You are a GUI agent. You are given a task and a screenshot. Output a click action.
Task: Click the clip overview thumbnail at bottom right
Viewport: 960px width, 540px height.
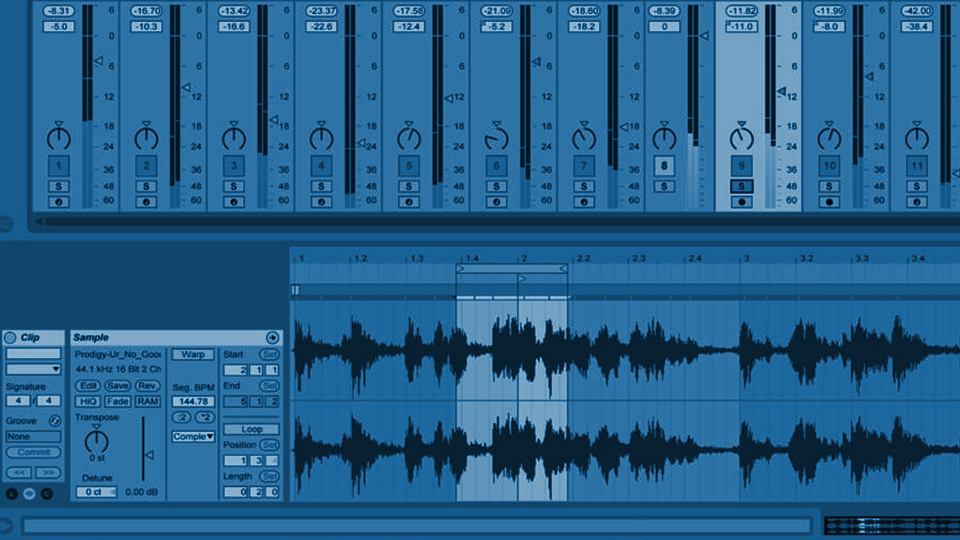(891, 525)
